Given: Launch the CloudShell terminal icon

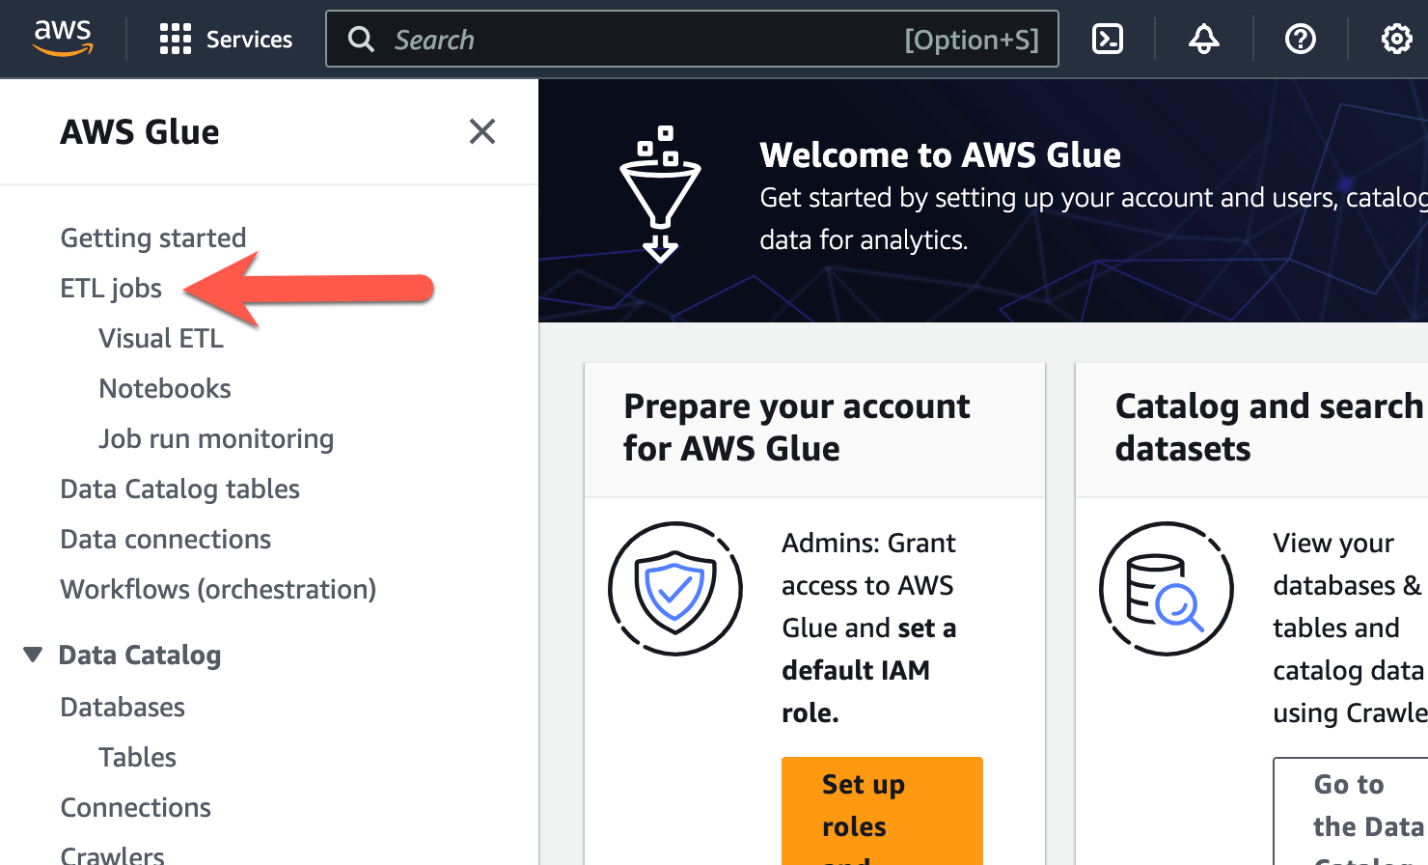Looking at the screenshot, I should pyautogui.click(x=1107, y=39).
